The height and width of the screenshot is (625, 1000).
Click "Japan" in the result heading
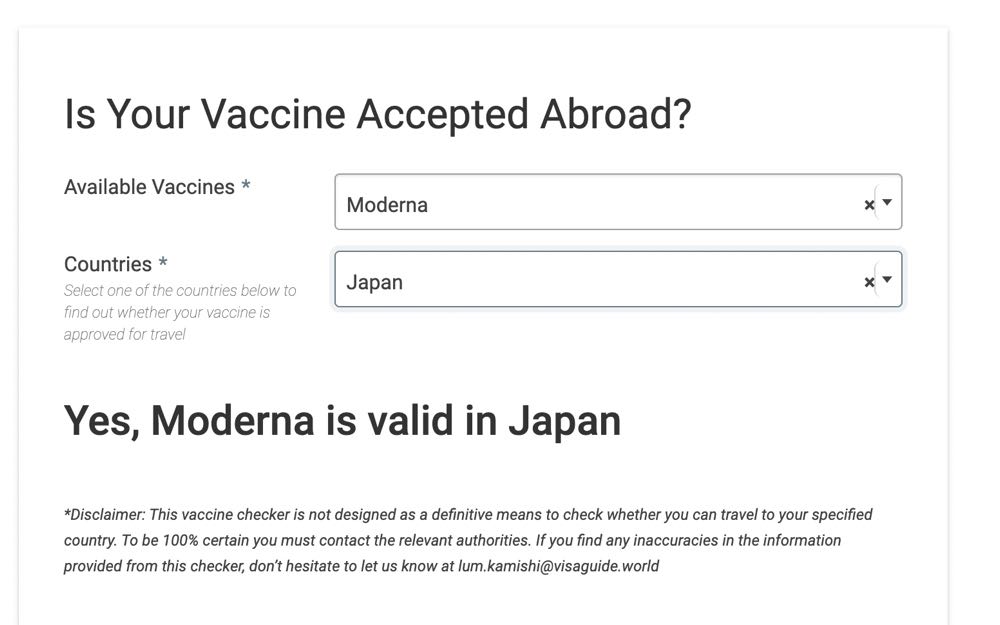pos(564,421)
